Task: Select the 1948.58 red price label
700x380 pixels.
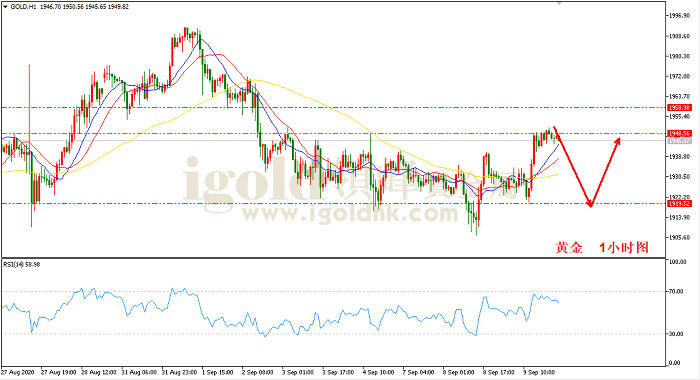Action: pyautogui.click(x=679, y=134)
